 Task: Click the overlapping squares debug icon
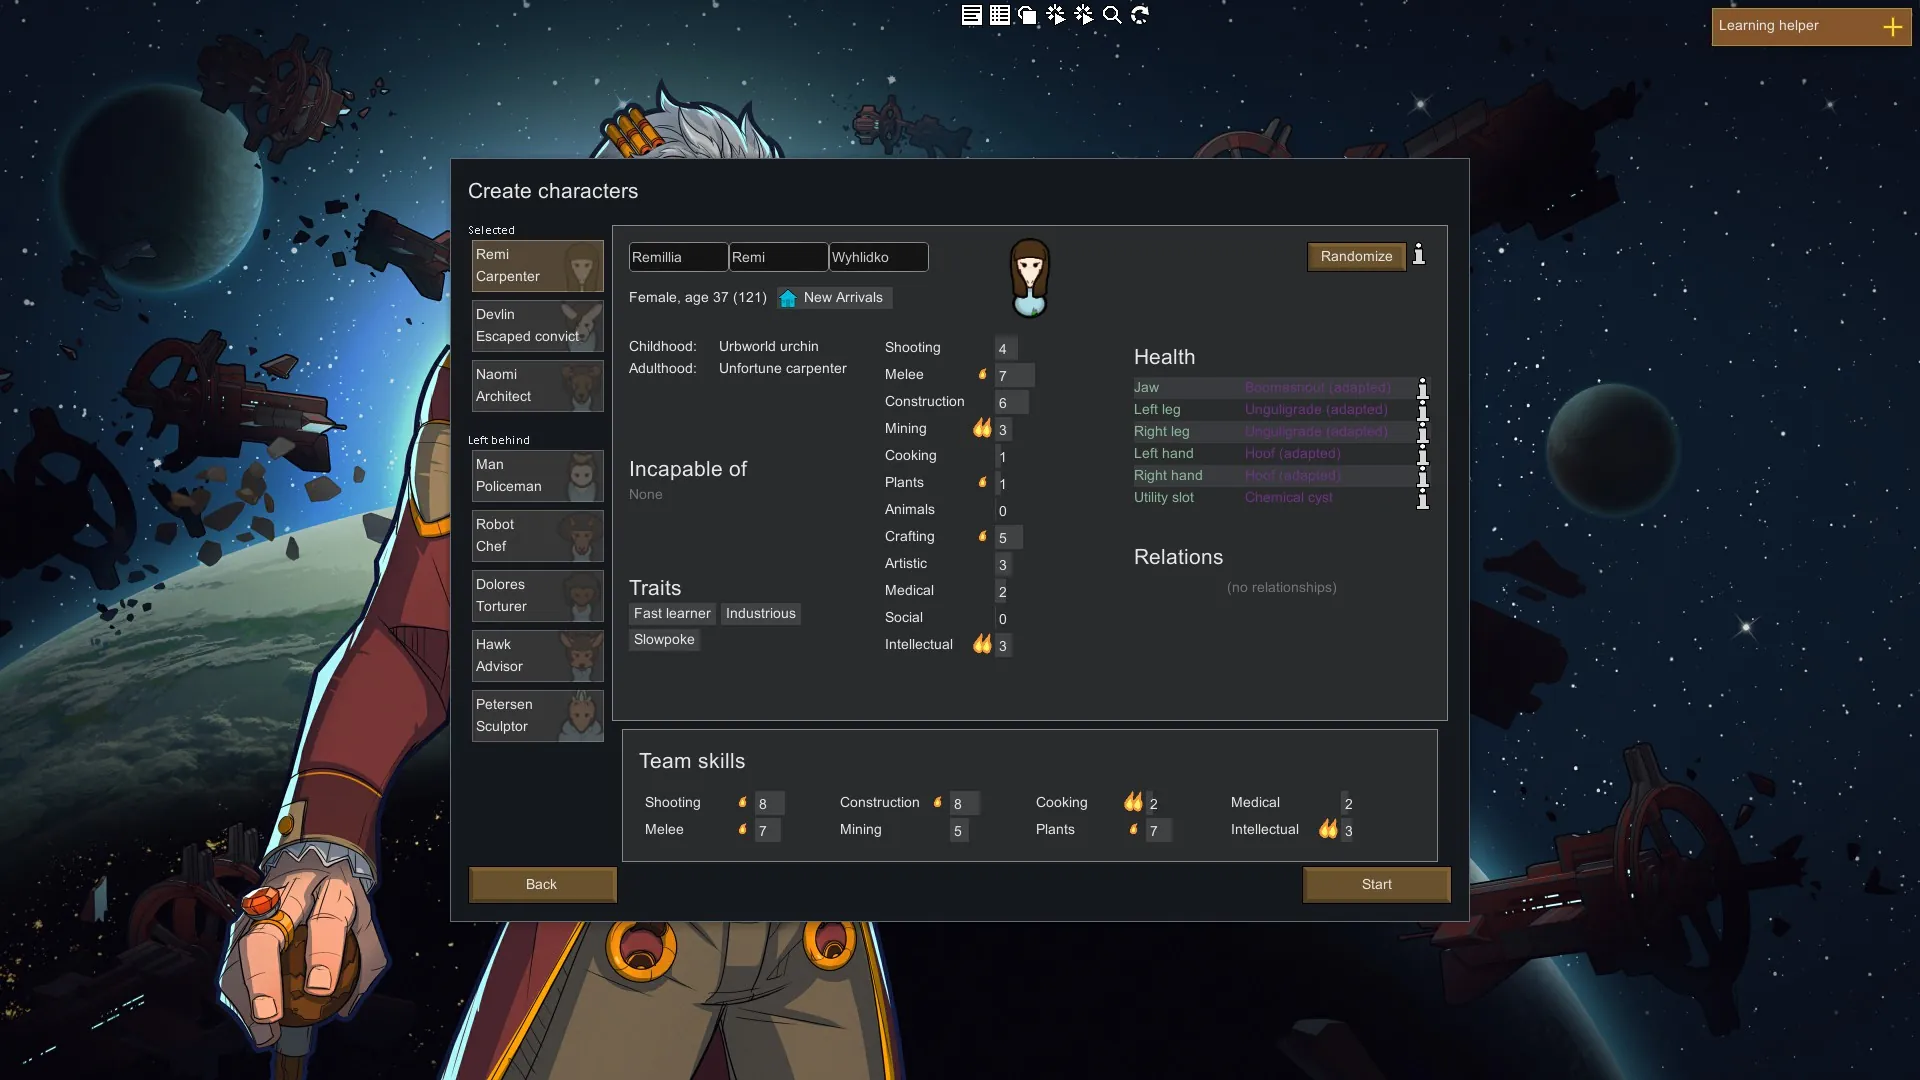[x=1027, y=15]
